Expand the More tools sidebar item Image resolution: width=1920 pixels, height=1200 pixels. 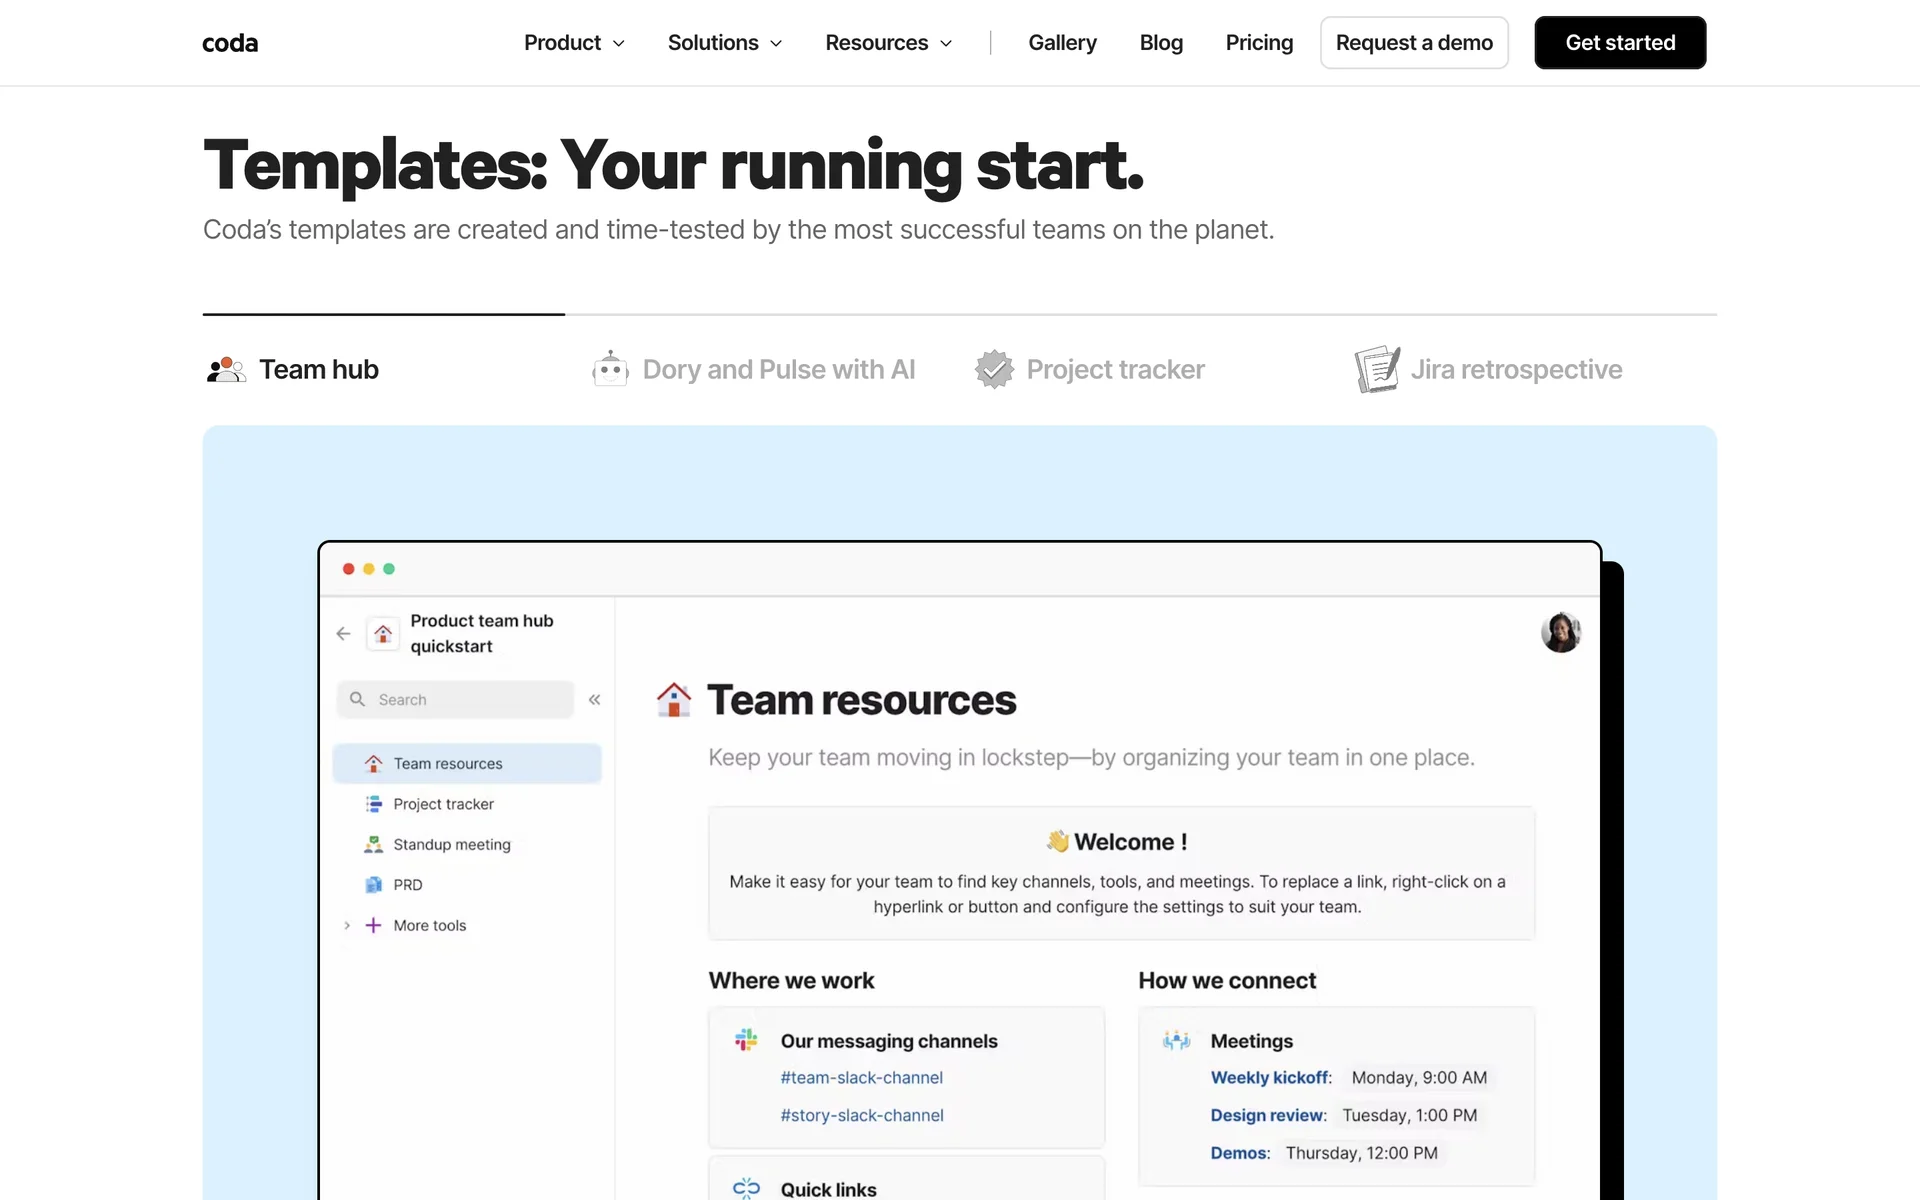pos(347,926)
